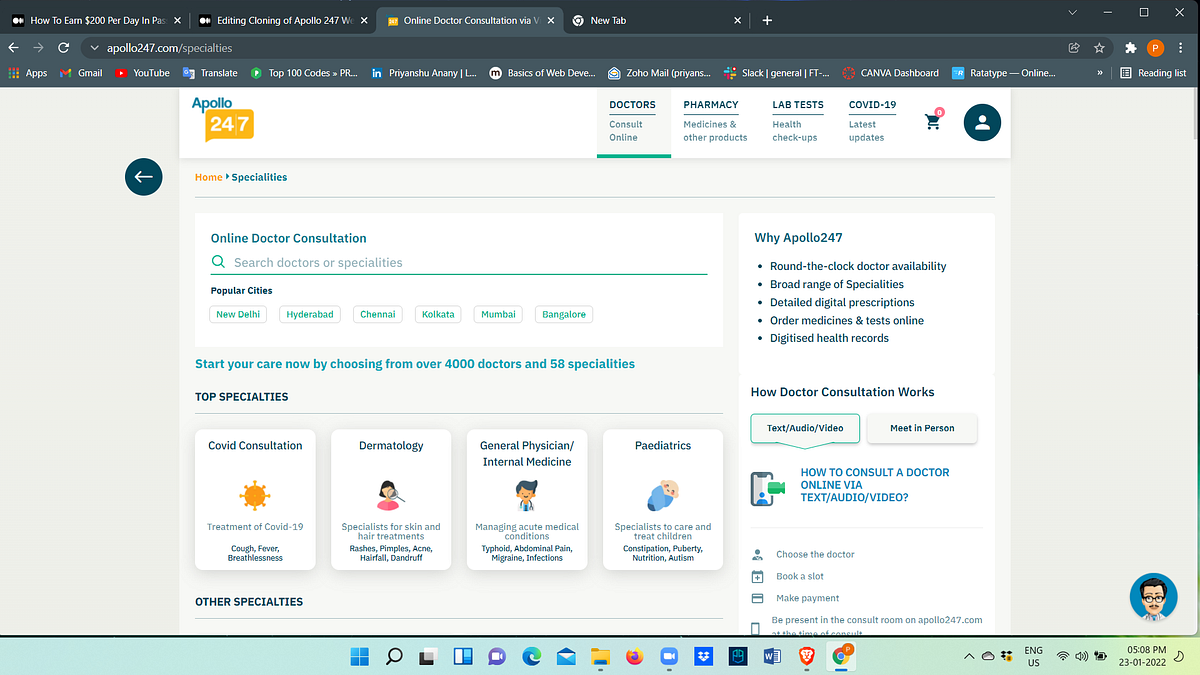Reload the page with refresh icon
This screenshot has height=675, width=1200.
point(64,47)
